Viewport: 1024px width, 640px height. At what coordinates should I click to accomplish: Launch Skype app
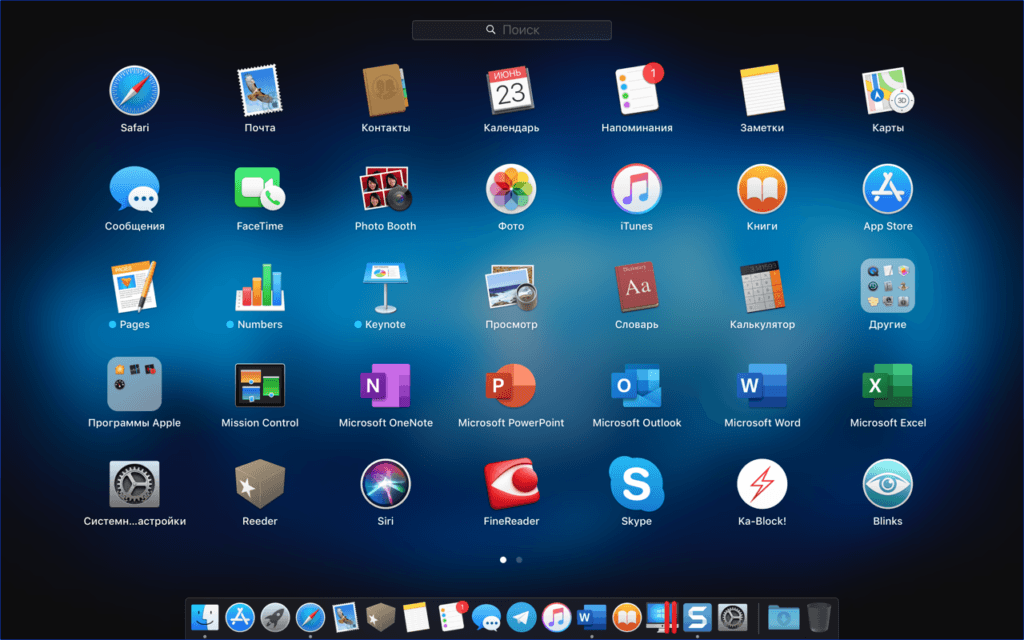(636, 484)
